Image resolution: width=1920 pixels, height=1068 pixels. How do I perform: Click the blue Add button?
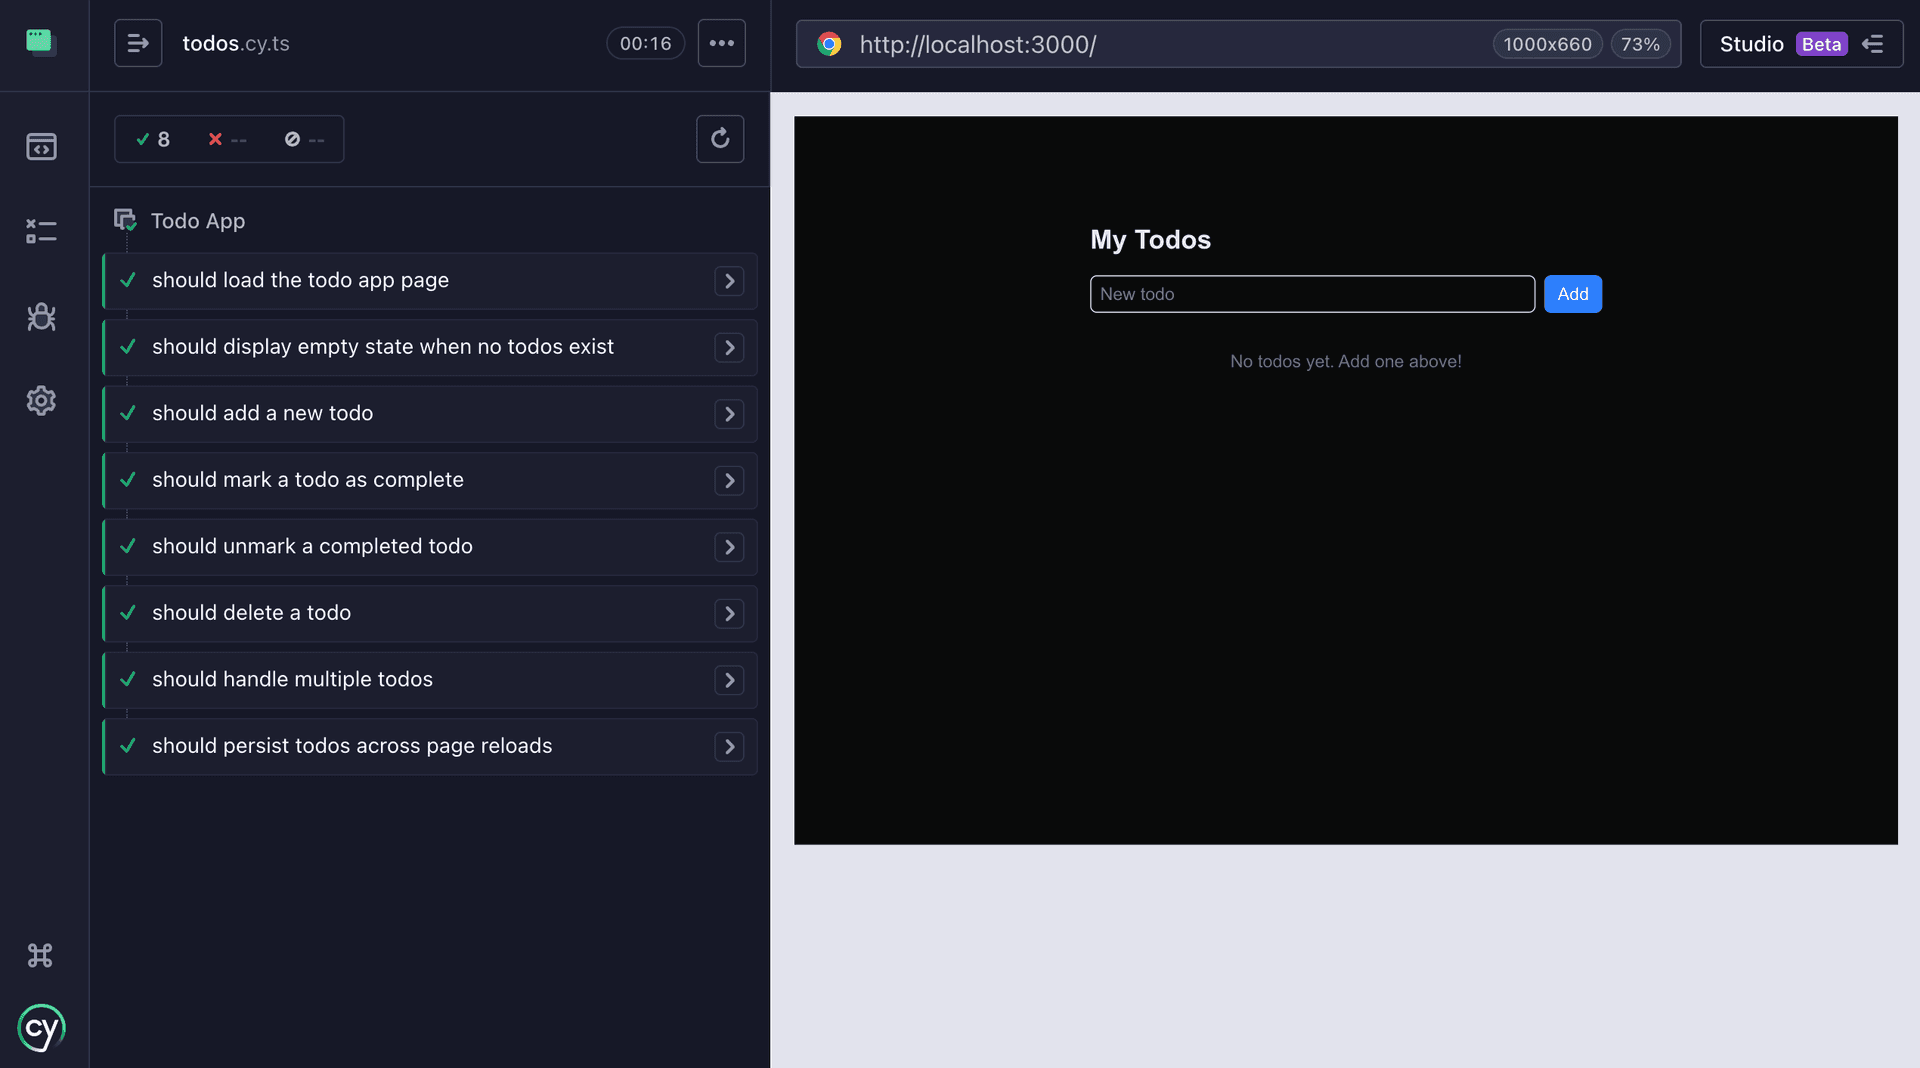pyautogui.click(x=1572, y=294)
